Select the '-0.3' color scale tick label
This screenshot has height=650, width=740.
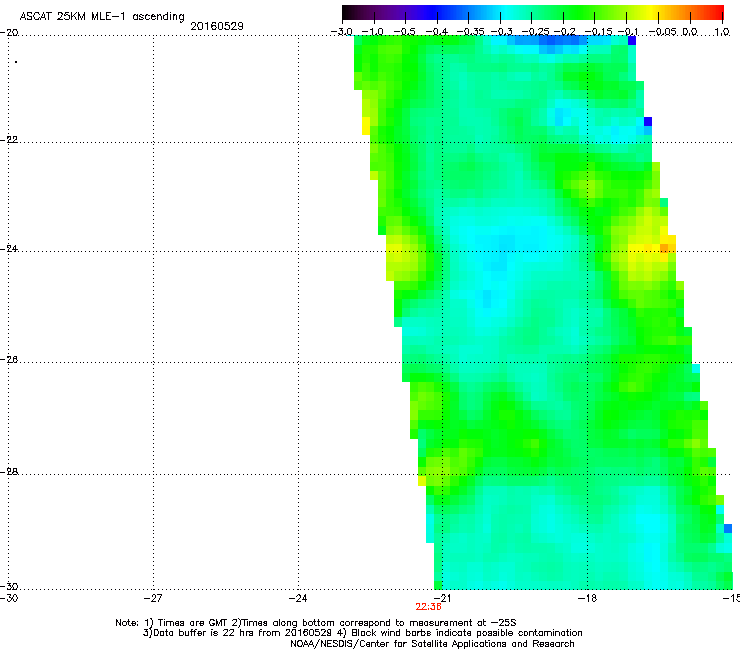(x=501, y=32)
